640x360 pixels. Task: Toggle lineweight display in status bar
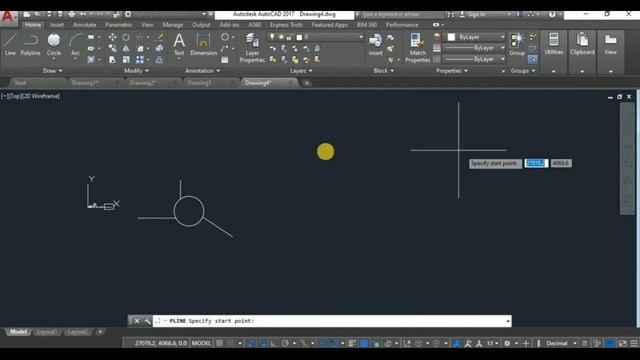click(352, 343)
